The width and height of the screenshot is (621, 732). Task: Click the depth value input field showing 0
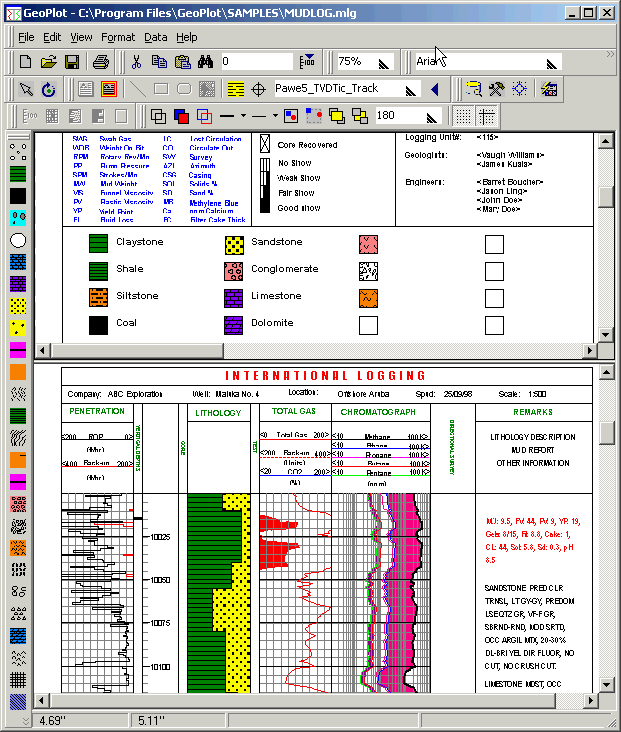pyautogui.click(x=255, y=62)
